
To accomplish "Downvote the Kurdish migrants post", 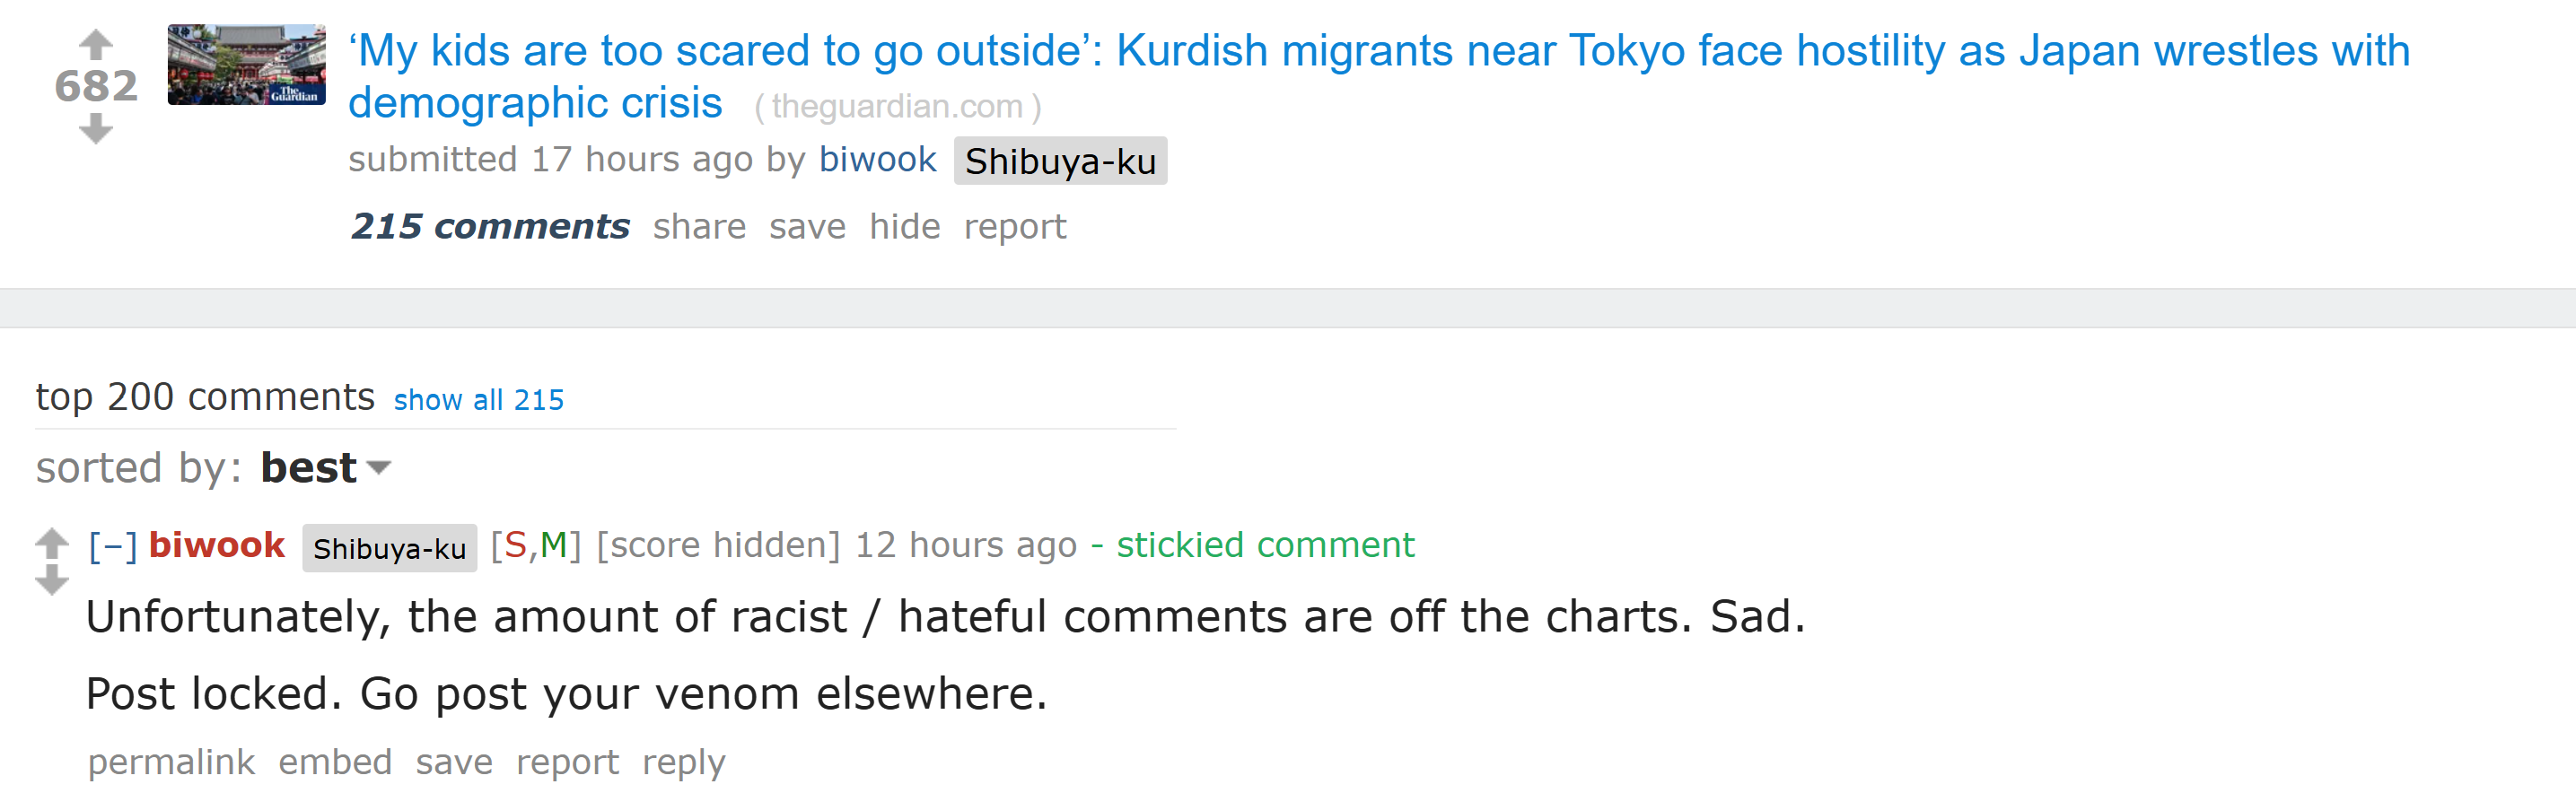I will 95,128.
